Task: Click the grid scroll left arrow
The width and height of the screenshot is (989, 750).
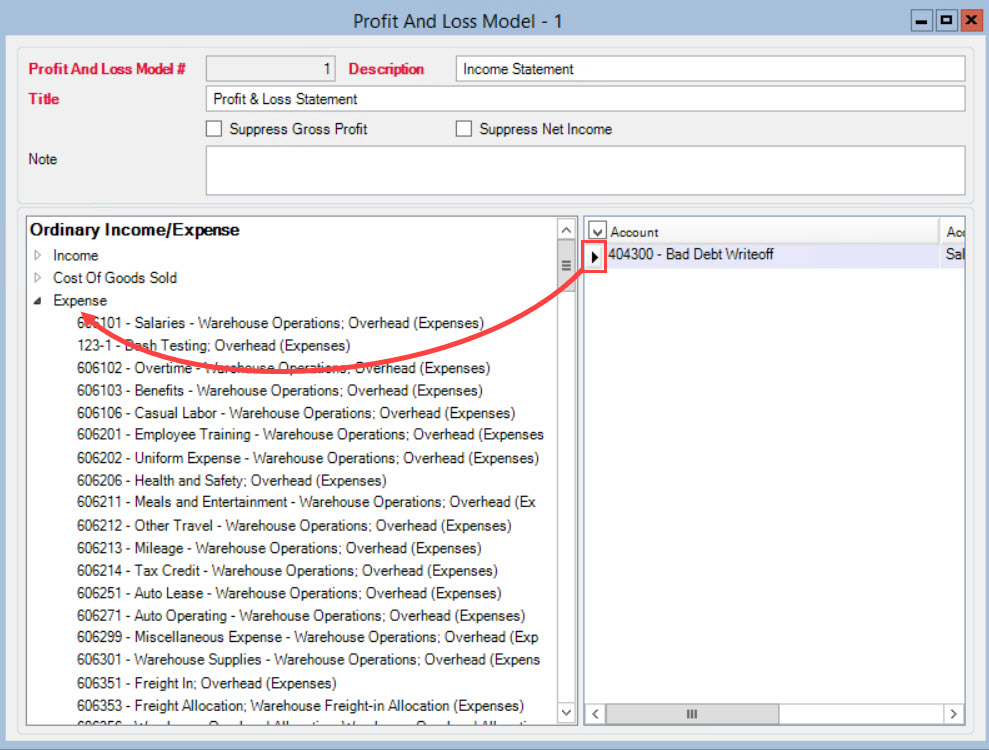Action: tap(595, 714)
